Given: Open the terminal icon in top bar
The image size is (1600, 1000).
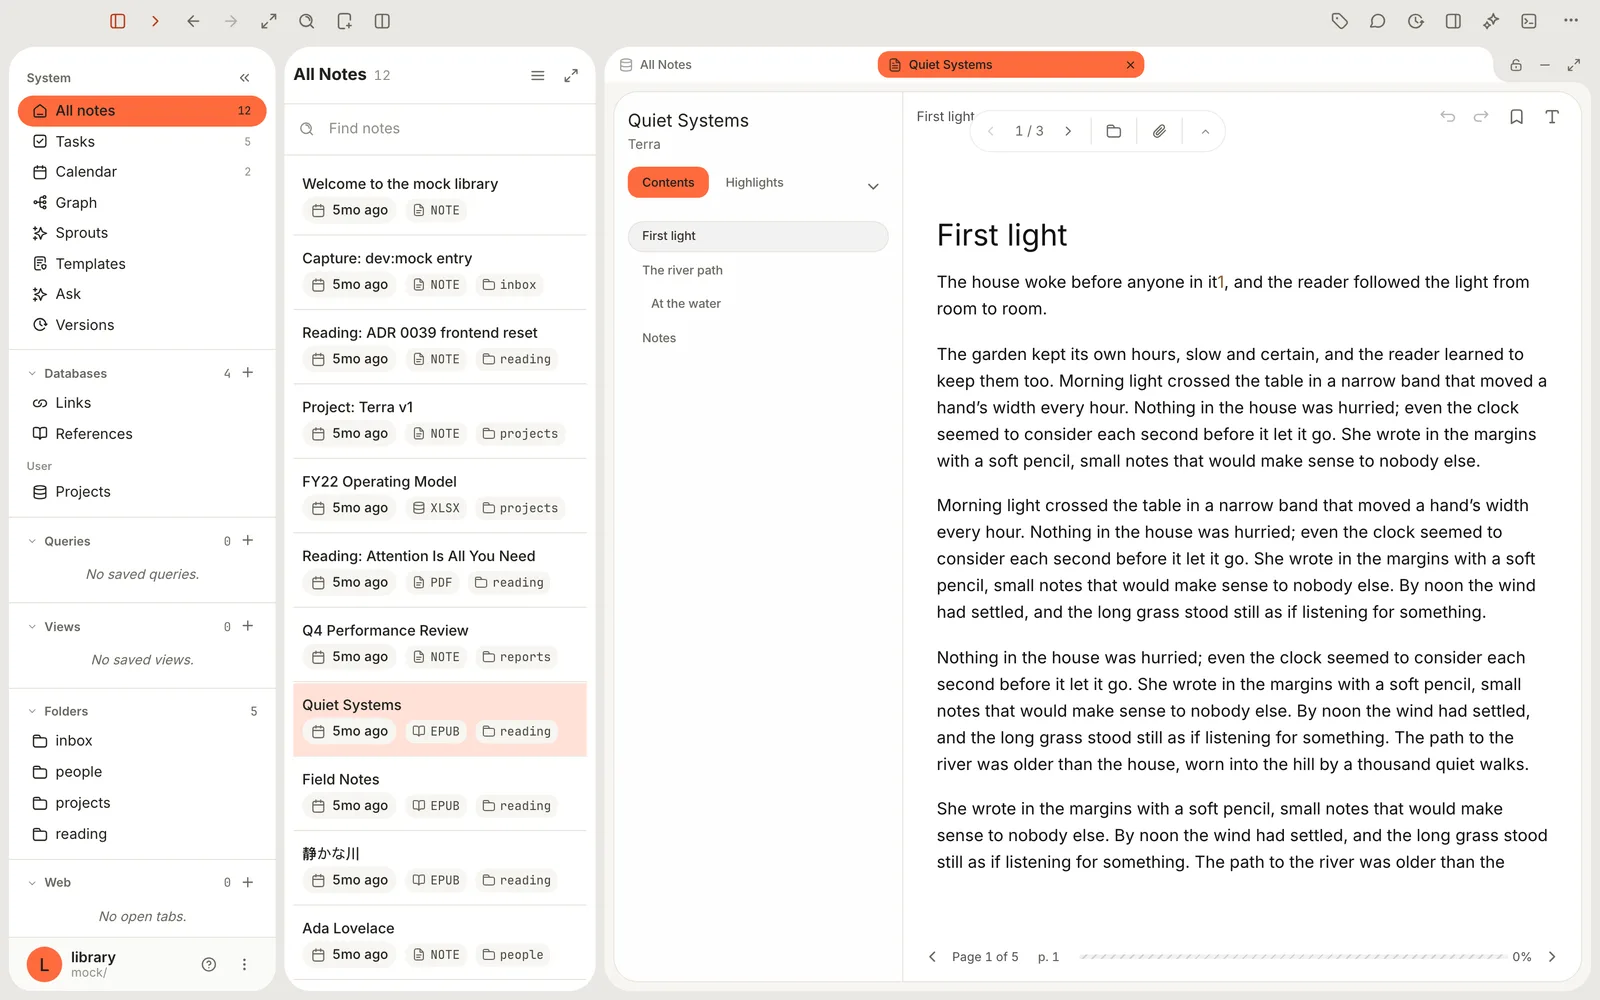Looking at the screenshot, I should point(1529,21).
